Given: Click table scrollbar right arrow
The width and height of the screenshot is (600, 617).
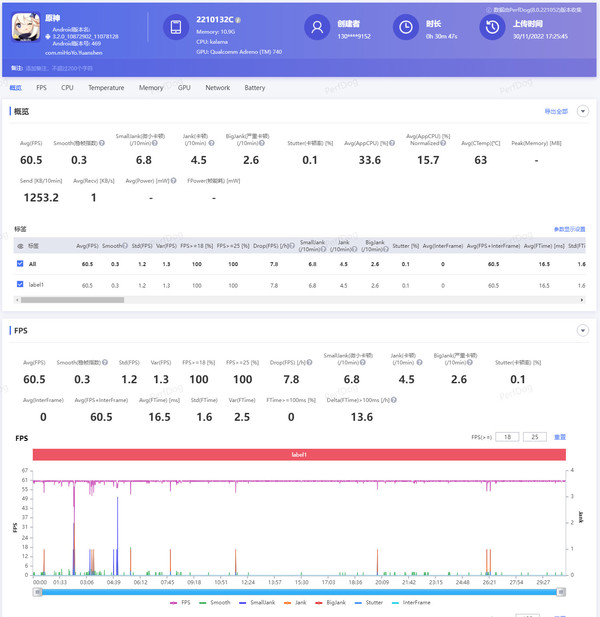Looking at the screenshot, I should point(582,300).
